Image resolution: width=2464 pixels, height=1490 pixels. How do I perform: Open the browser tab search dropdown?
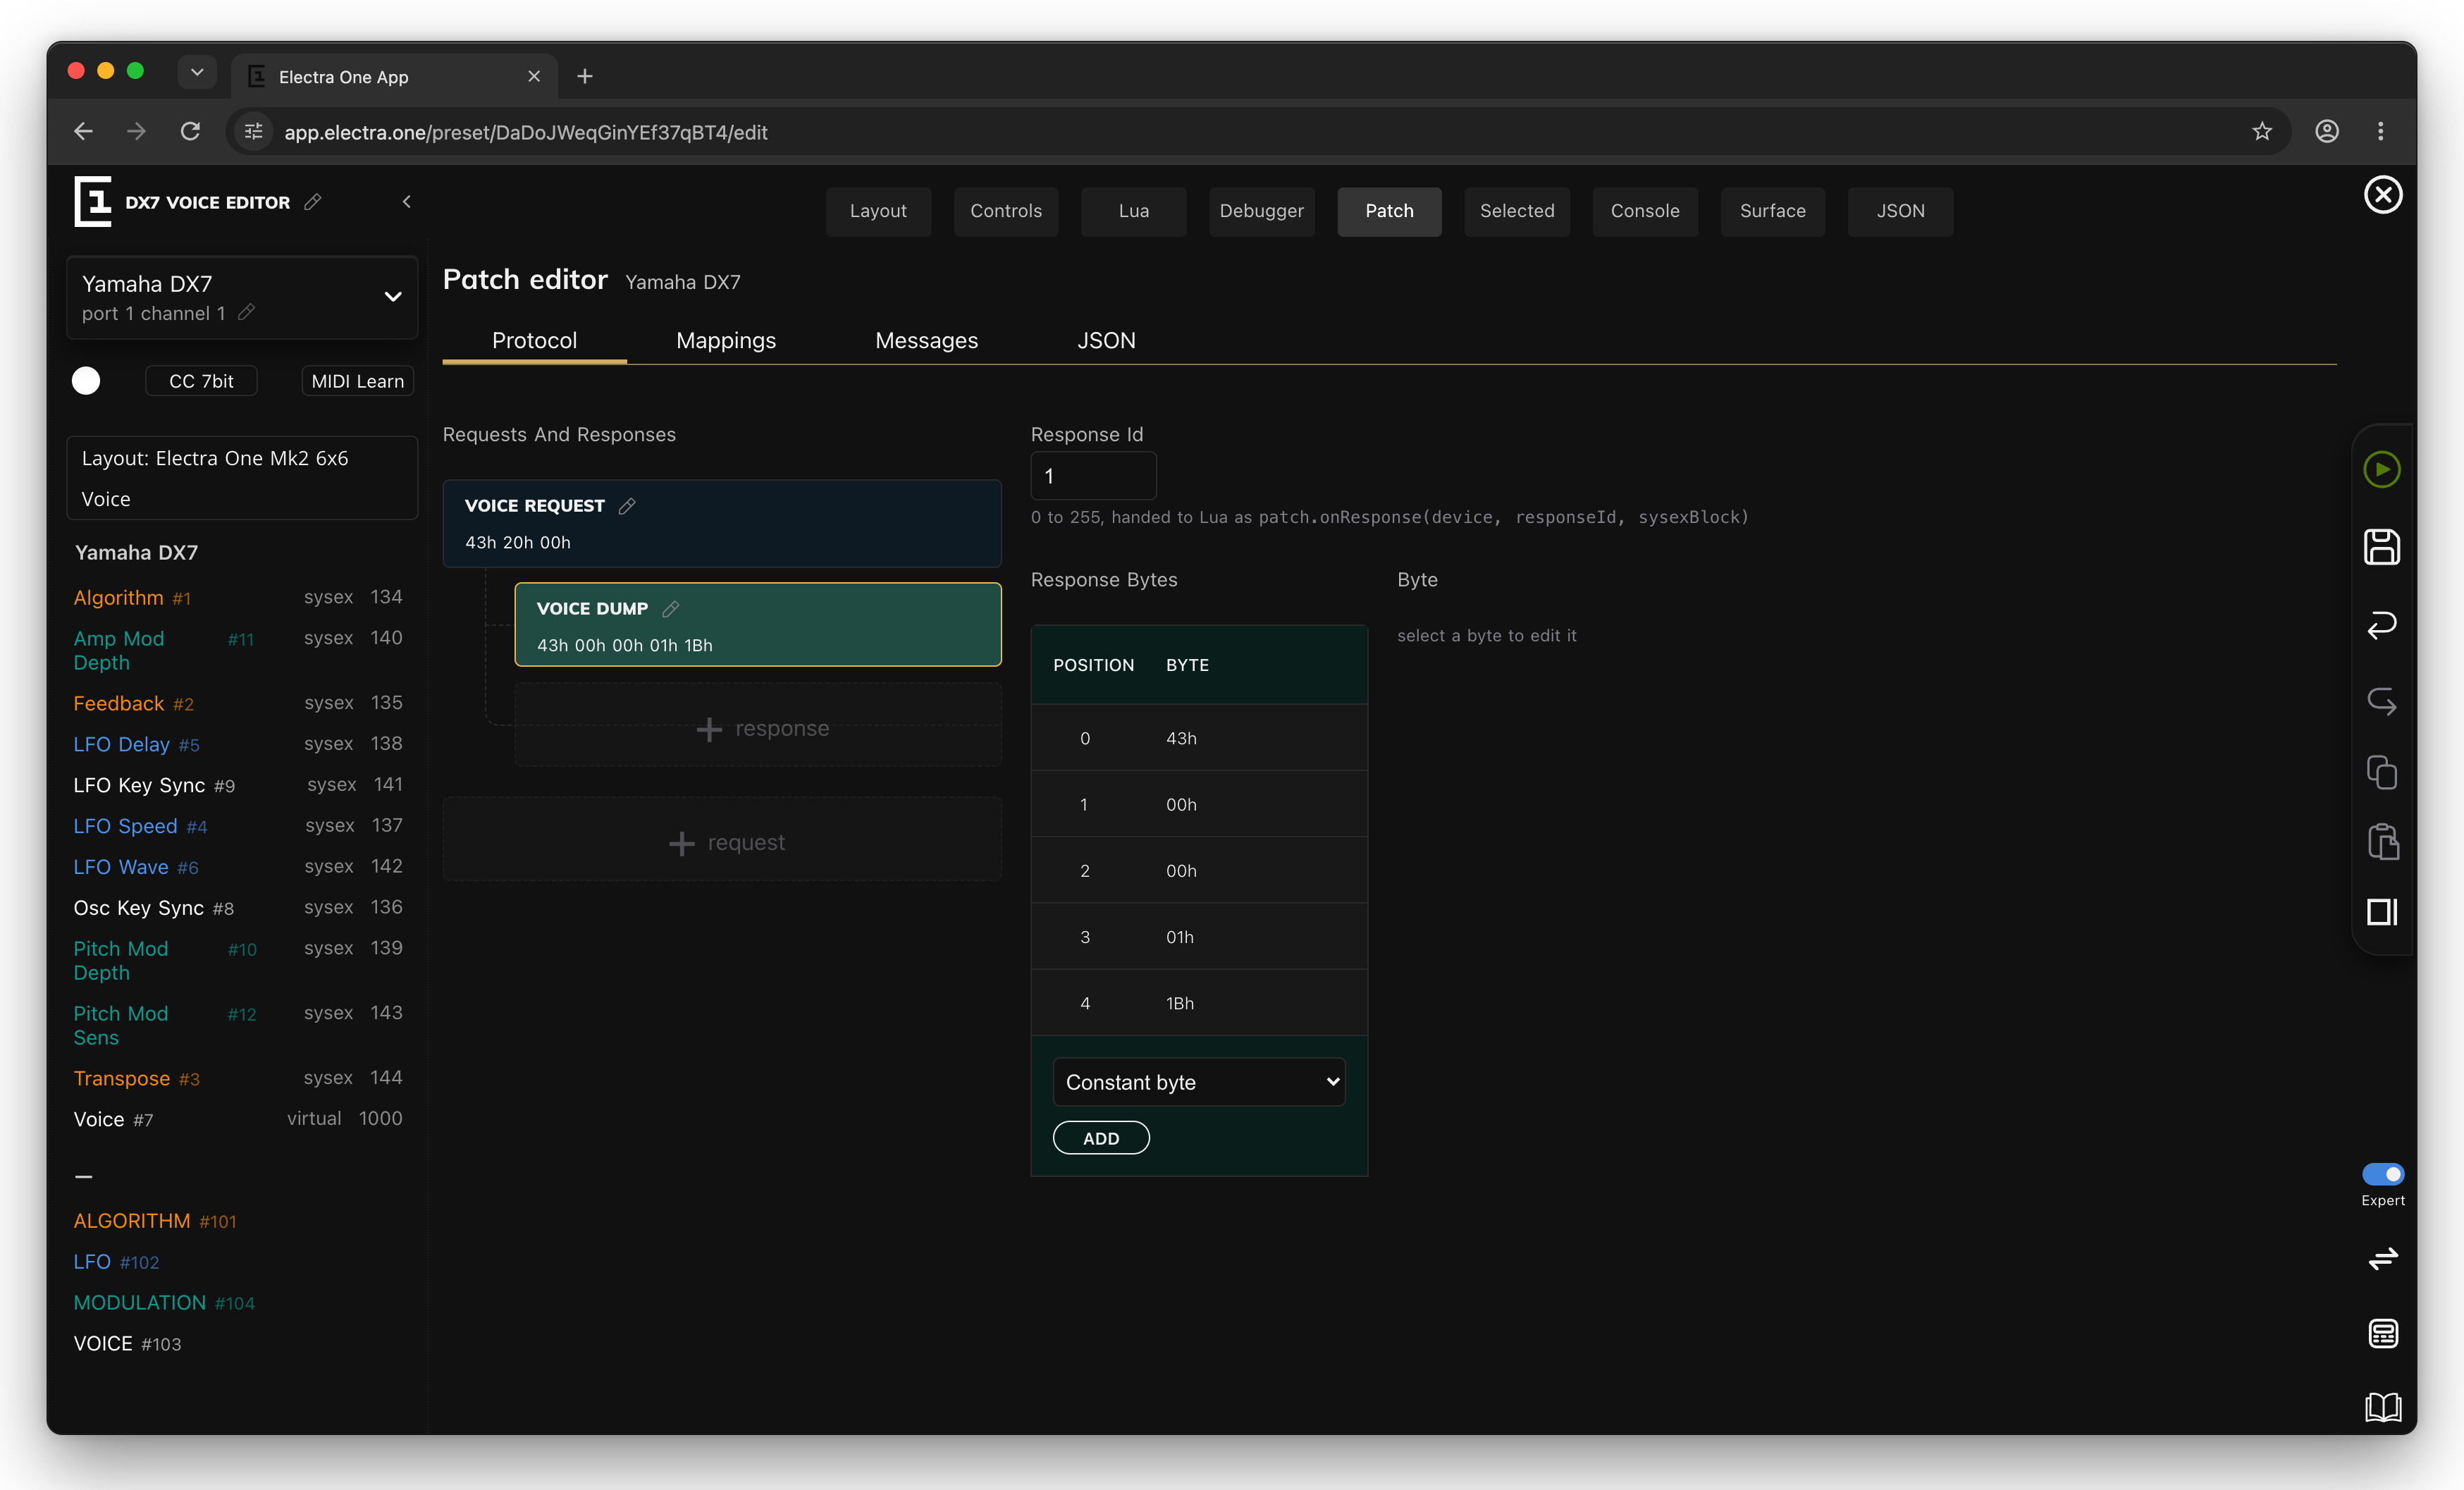(197, 72)
